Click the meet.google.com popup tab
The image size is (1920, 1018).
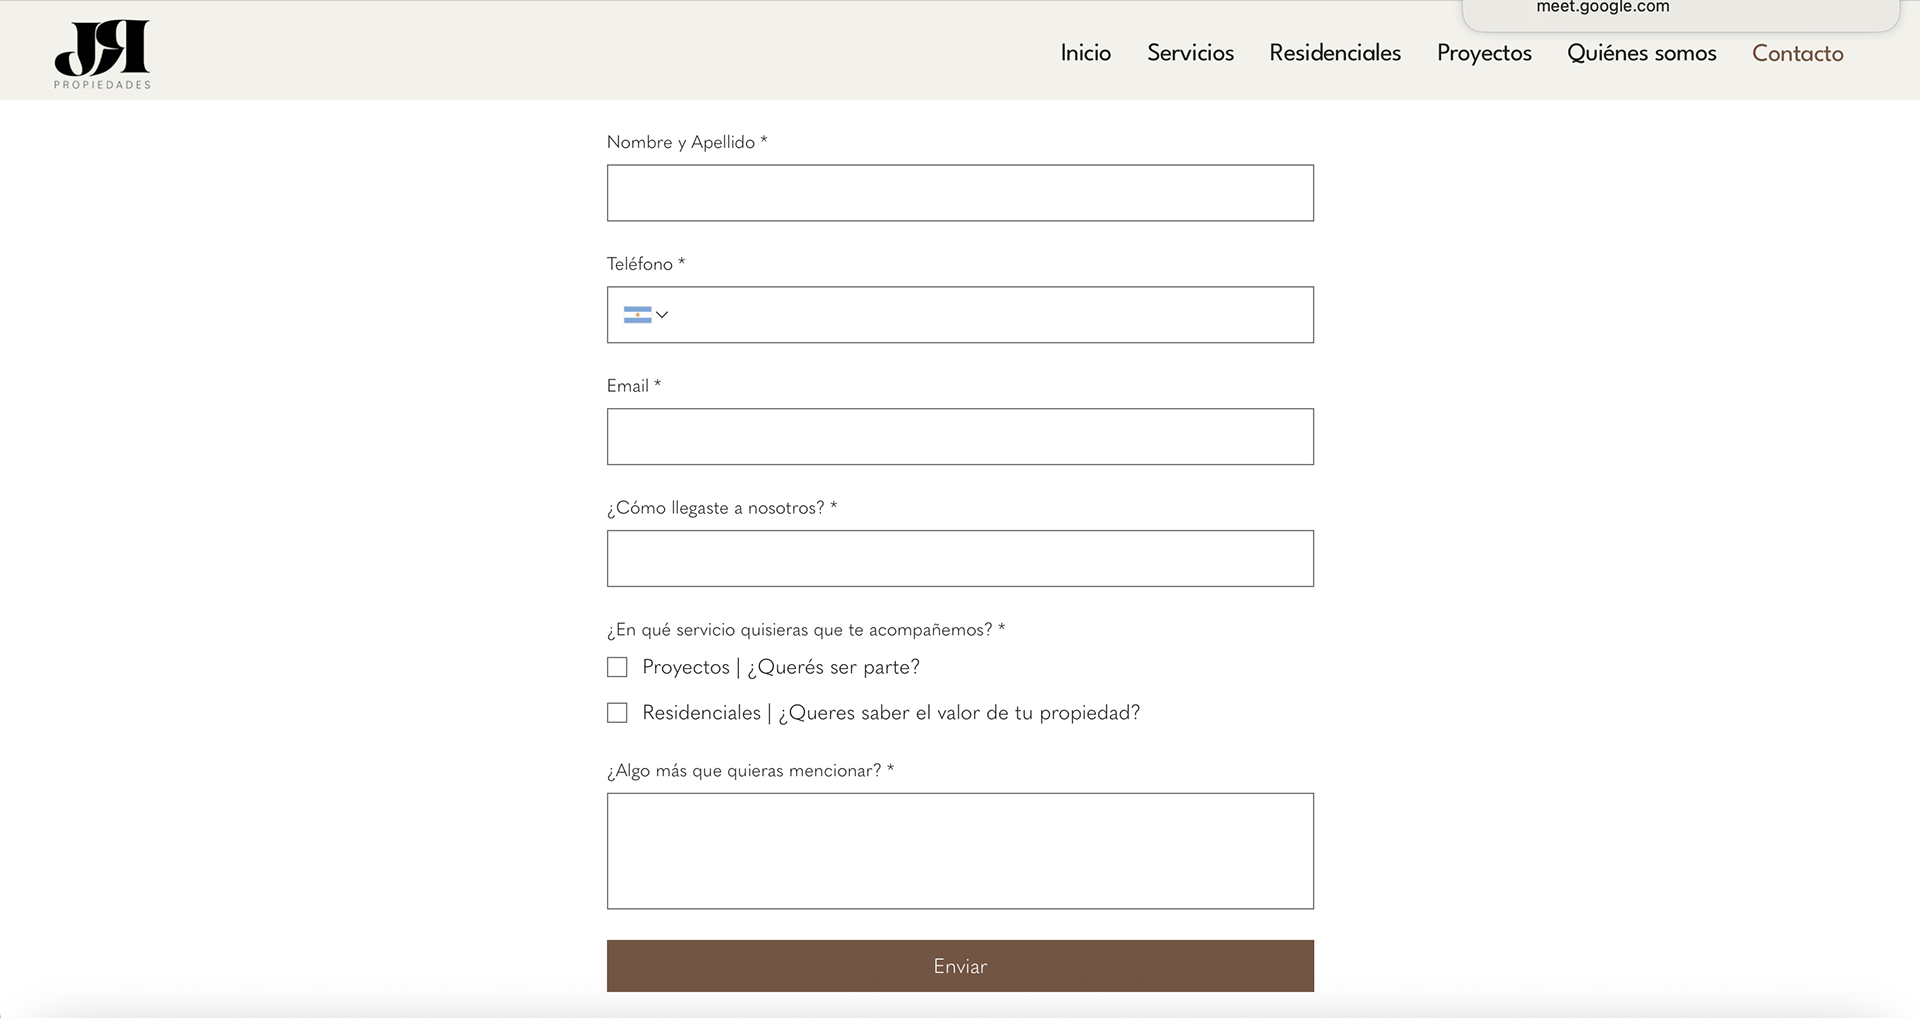1602,8
